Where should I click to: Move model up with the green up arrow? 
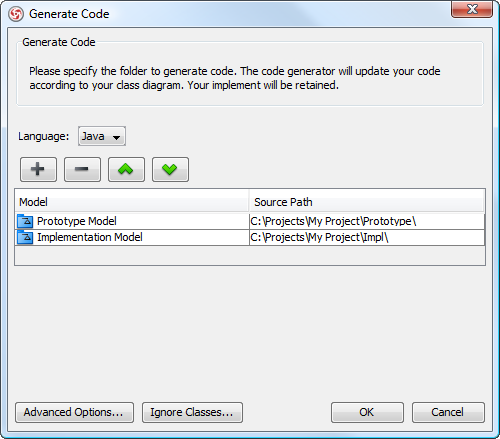[126, 169]
